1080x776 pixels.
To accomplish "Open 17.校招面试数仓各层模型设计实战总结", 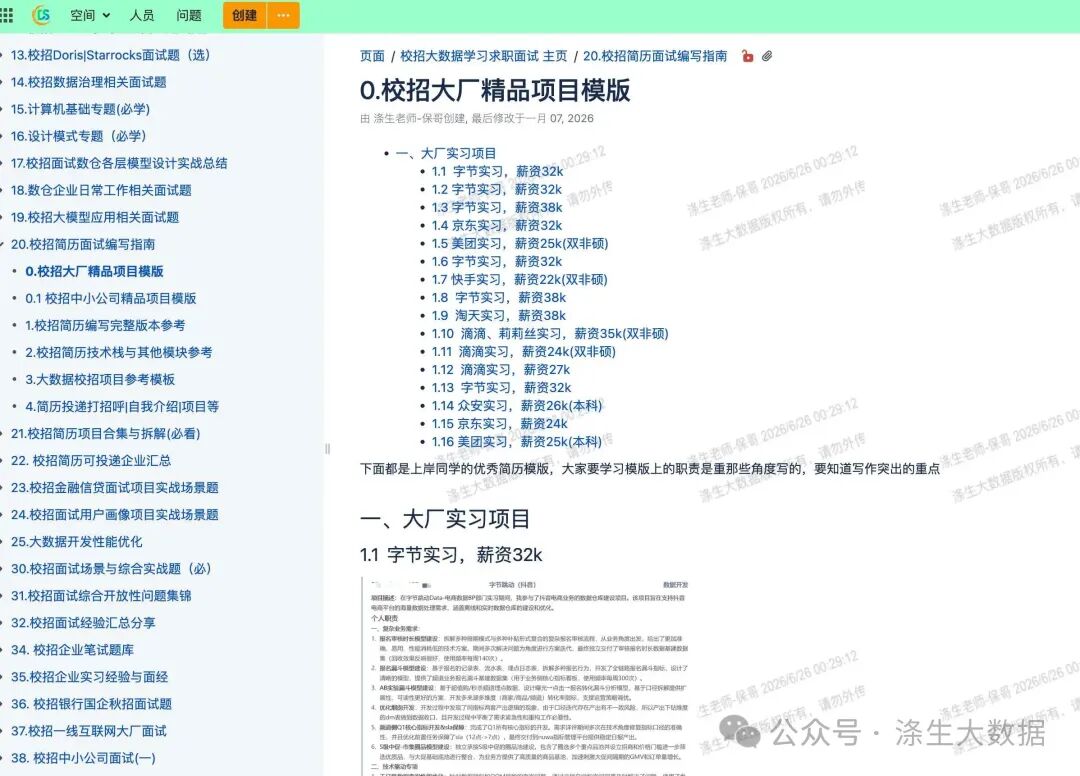I will pos(118,163).
